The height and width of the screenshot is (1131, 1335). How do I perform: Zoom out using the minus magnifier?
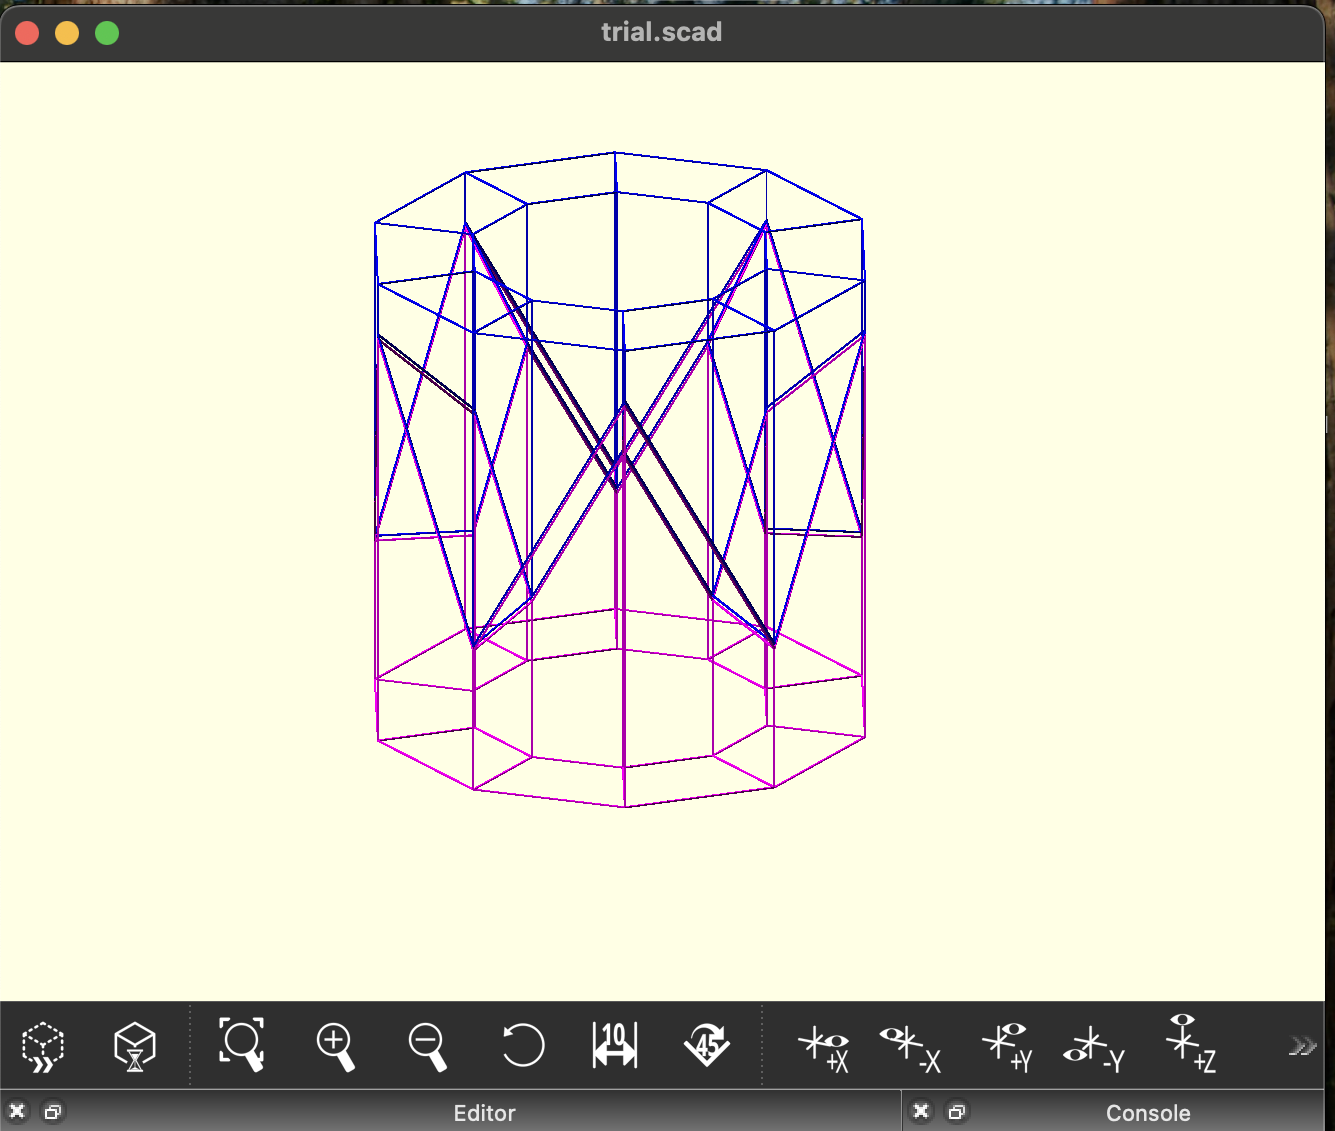point(427,1046)
